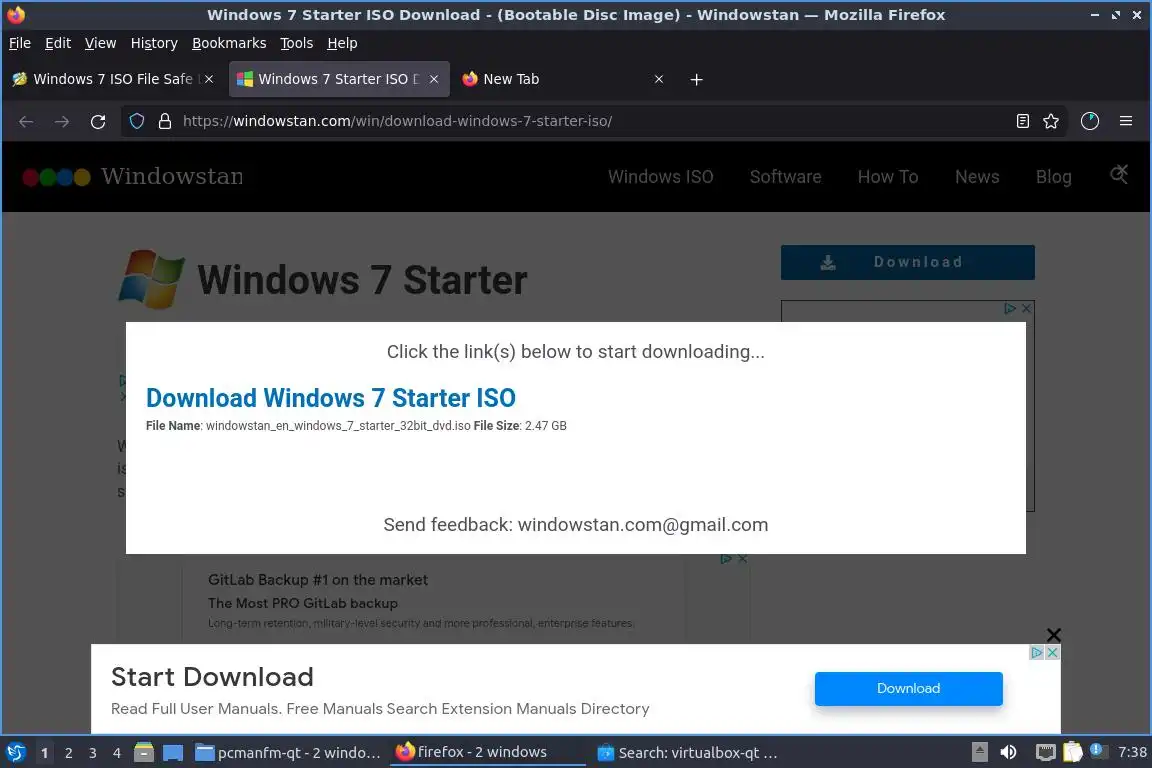This screenshot has width=1152, height=768.
Task: Click the volume speaker tray icon
Action: pyautogui.click(x=1008, y=752)
